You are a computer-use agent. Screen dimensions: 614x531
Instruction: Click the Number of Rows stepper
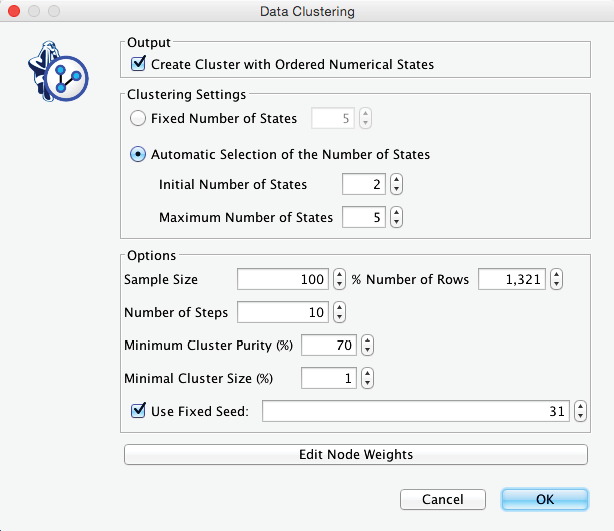[557, 280]
